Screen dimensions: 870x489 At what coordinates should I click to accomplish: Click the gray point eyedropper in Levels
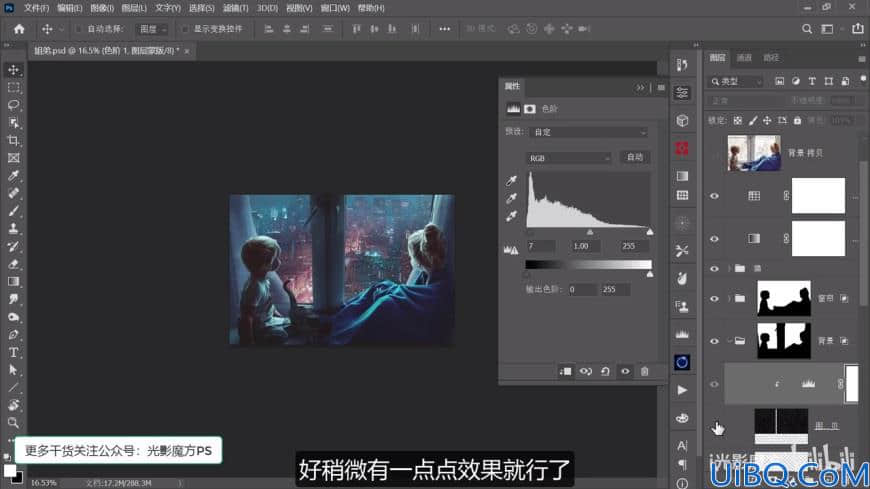click(x=511, y=198)
